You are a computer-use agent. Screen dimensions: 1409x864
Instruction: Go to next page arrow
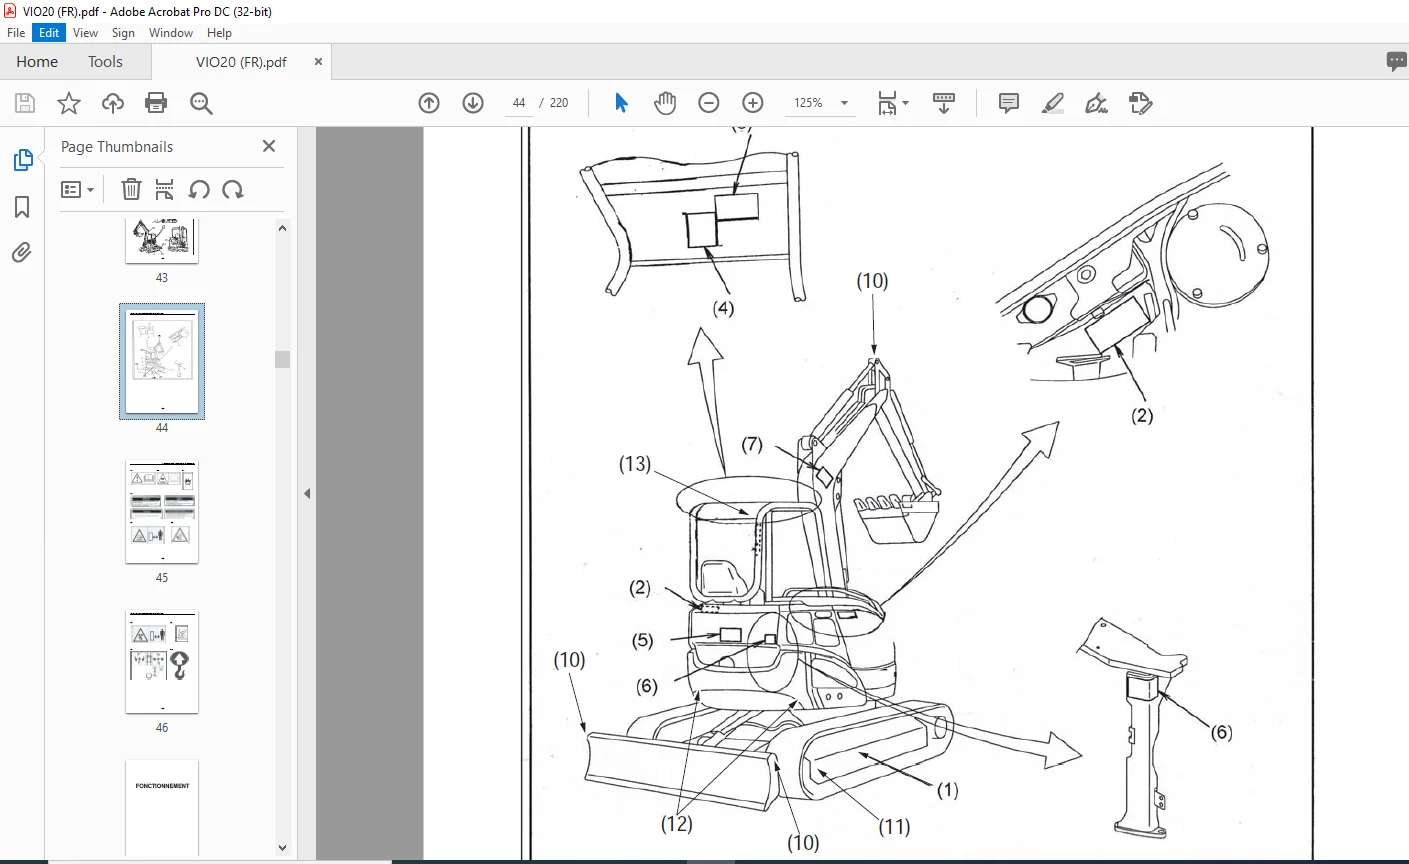(x=473, y=103)
